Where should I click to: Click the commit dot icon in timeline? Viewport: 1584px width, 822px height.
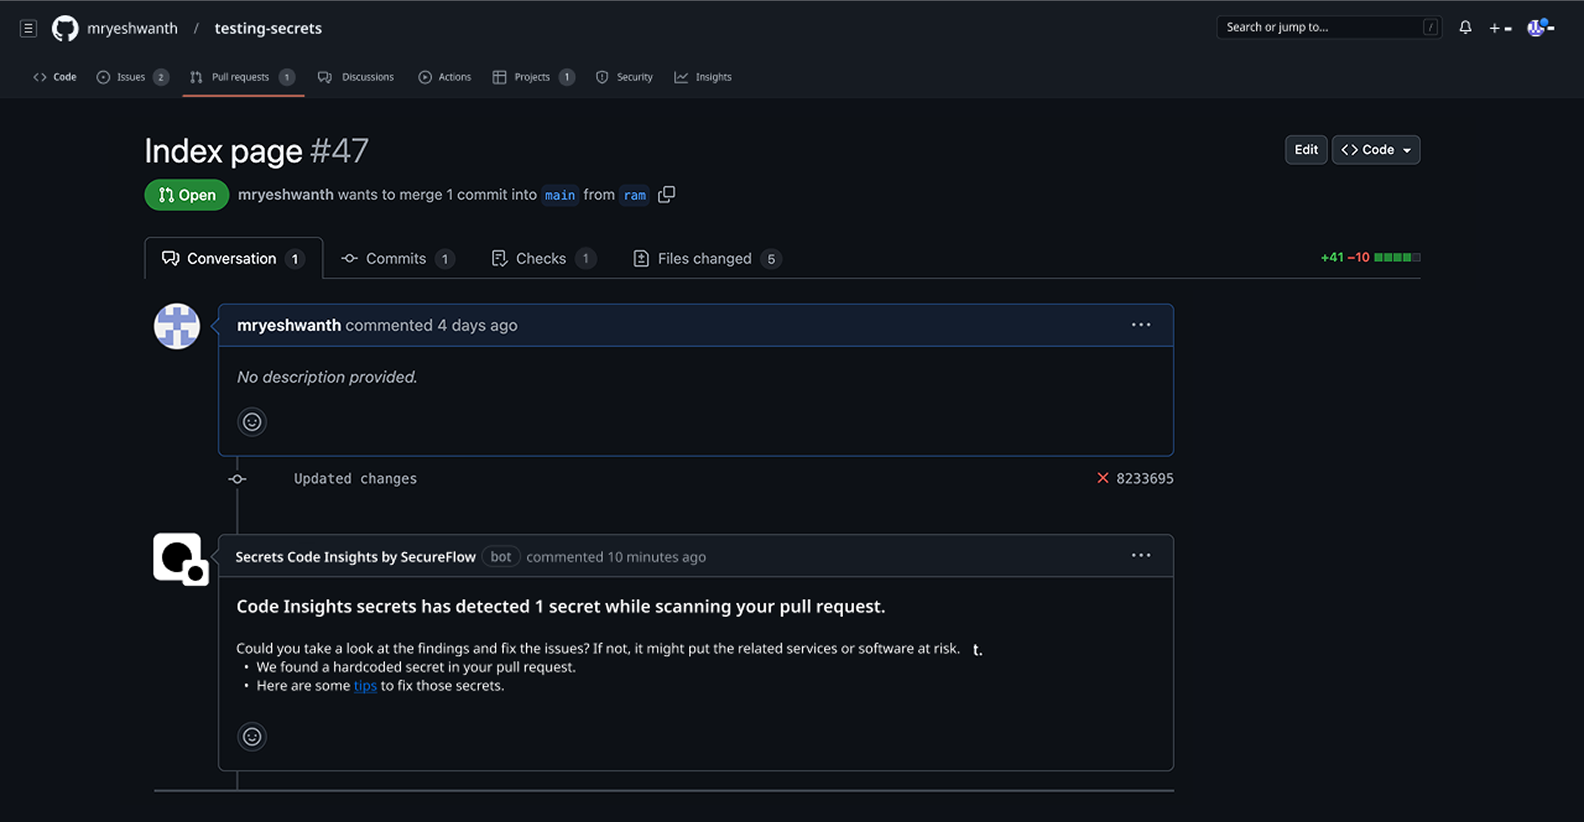click(237, 479)
